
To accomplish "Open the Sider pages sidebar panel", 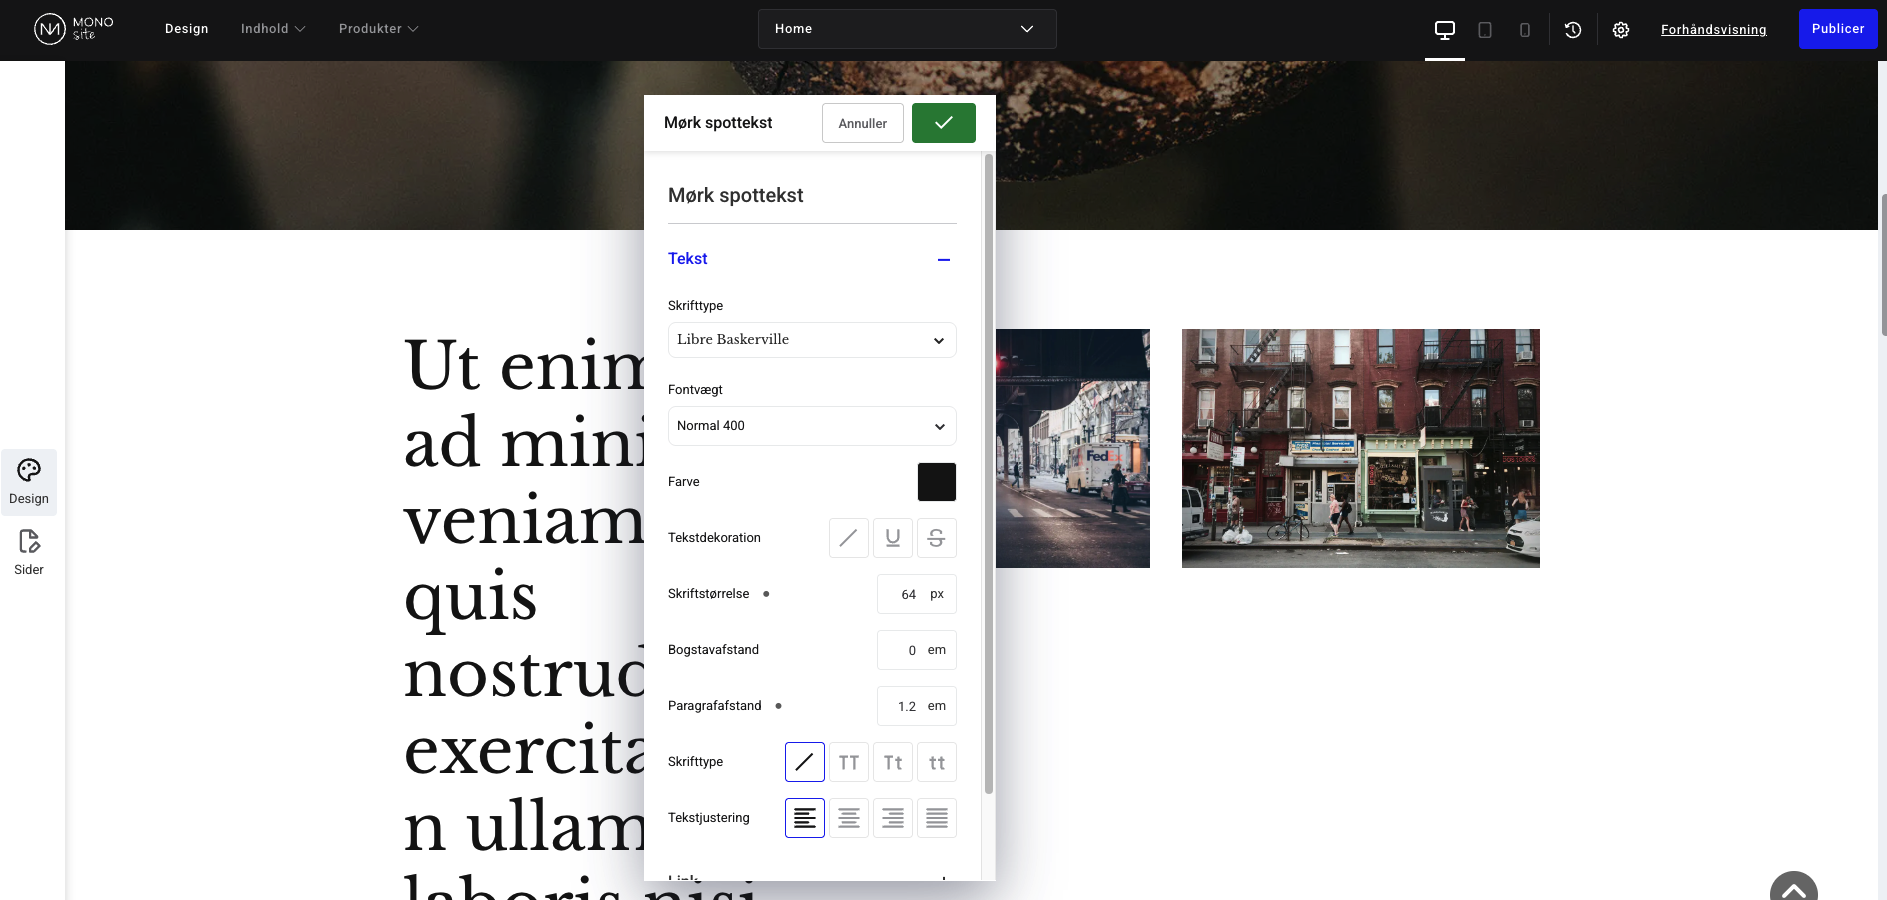I will [29, 552].
